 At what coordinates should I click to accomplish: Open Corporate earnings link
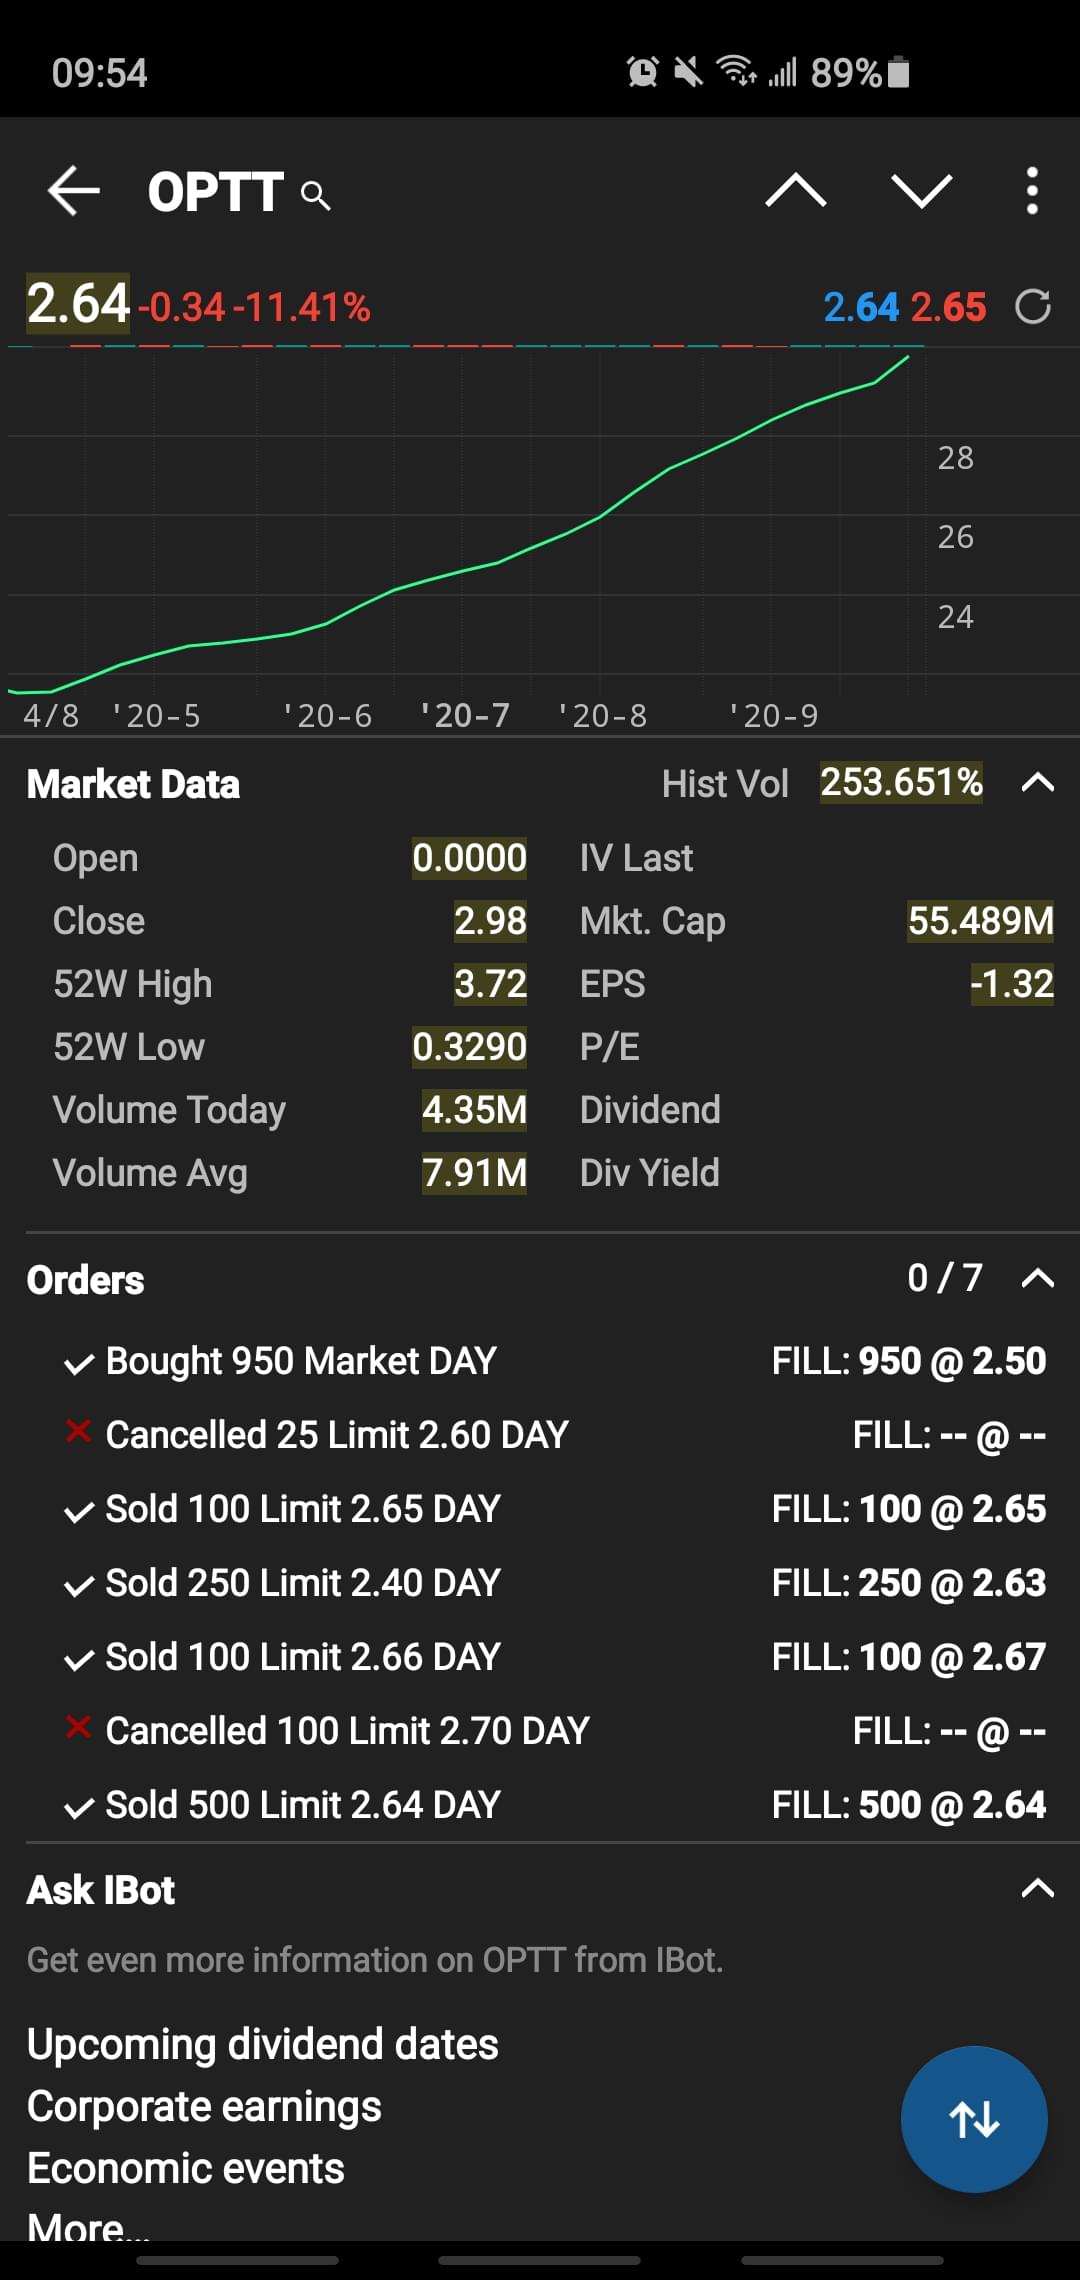pyautogui.click(x=204, y=2106)
